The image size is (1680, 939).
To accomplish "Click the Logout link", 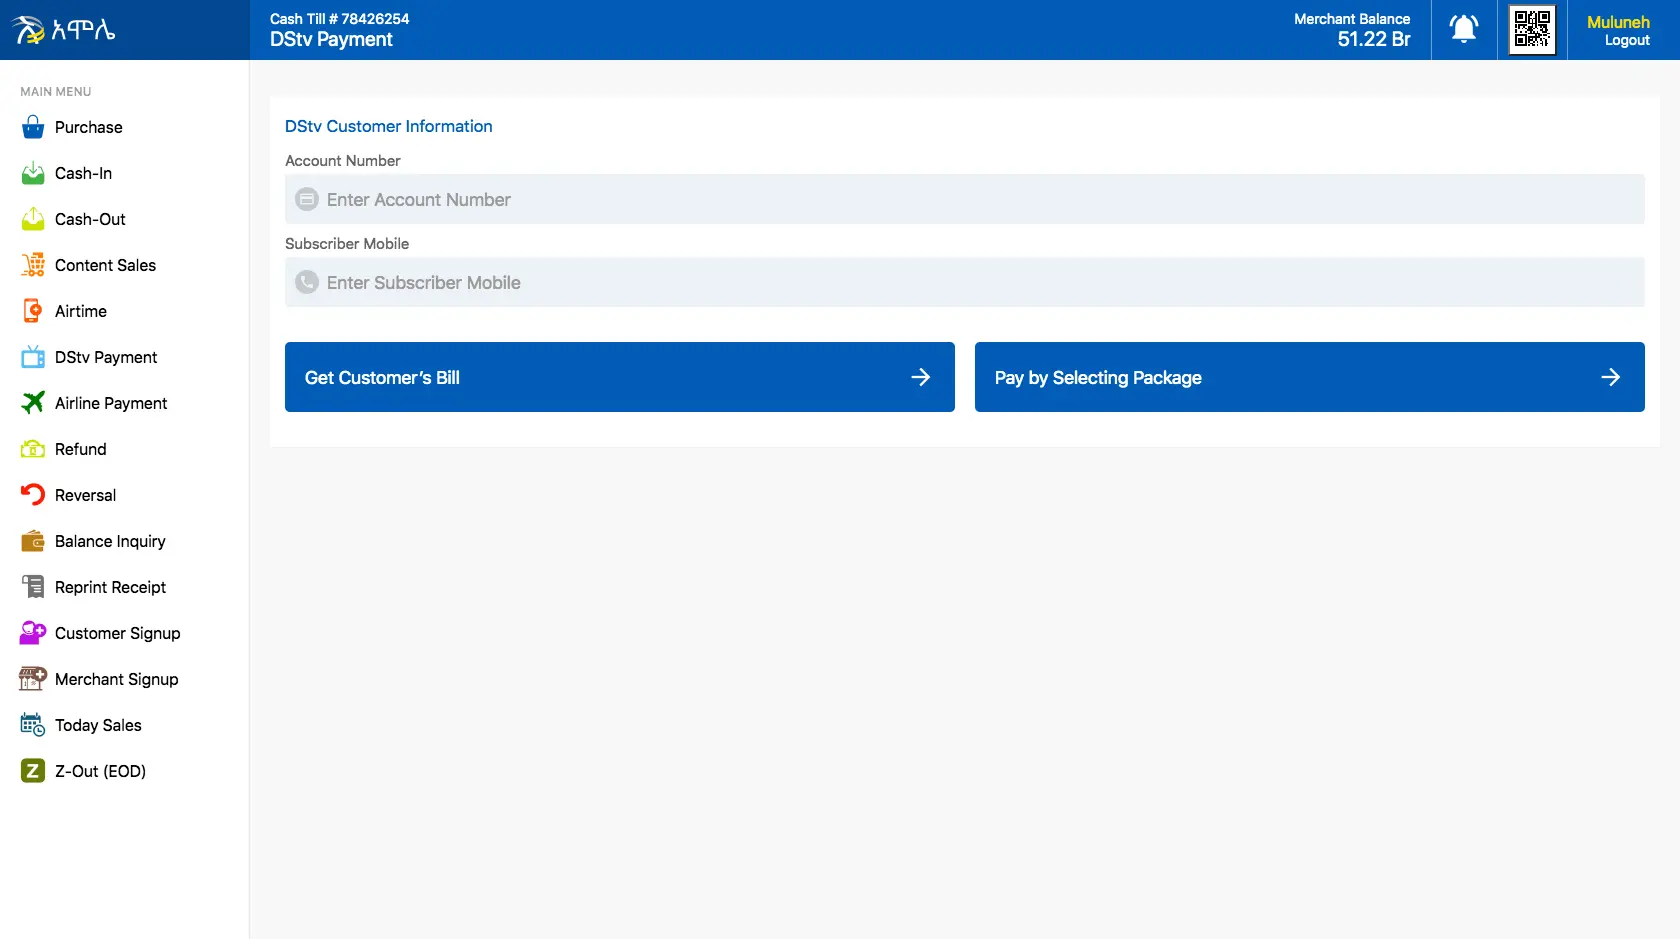I will (1627, 41).
